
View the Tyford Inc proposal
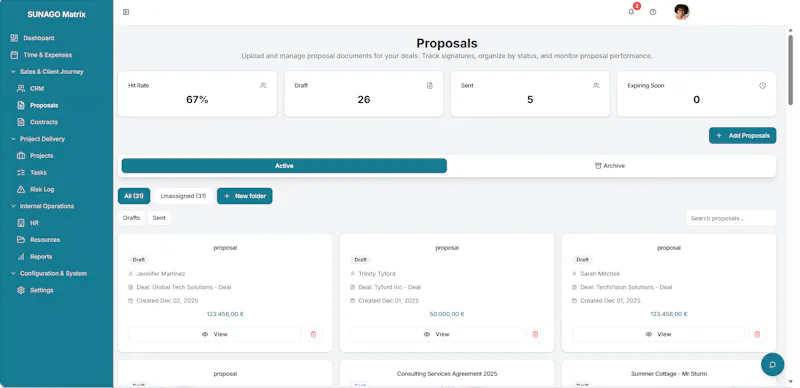tap(437, 334)
